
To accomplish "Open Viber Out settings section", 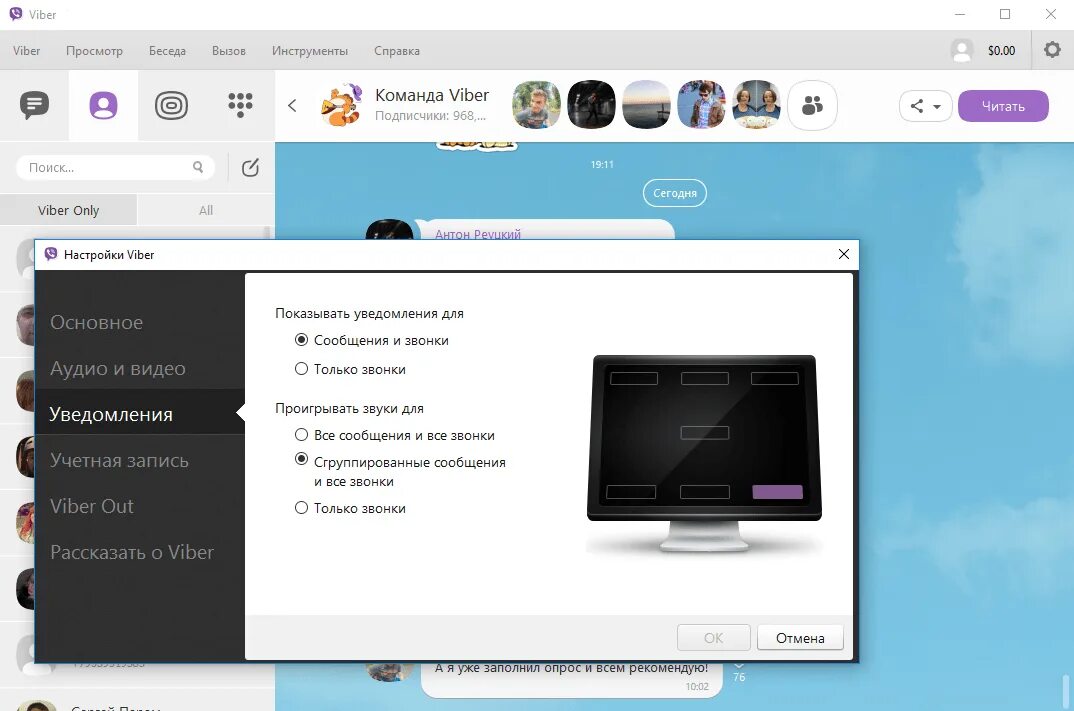I will [92, 506].
